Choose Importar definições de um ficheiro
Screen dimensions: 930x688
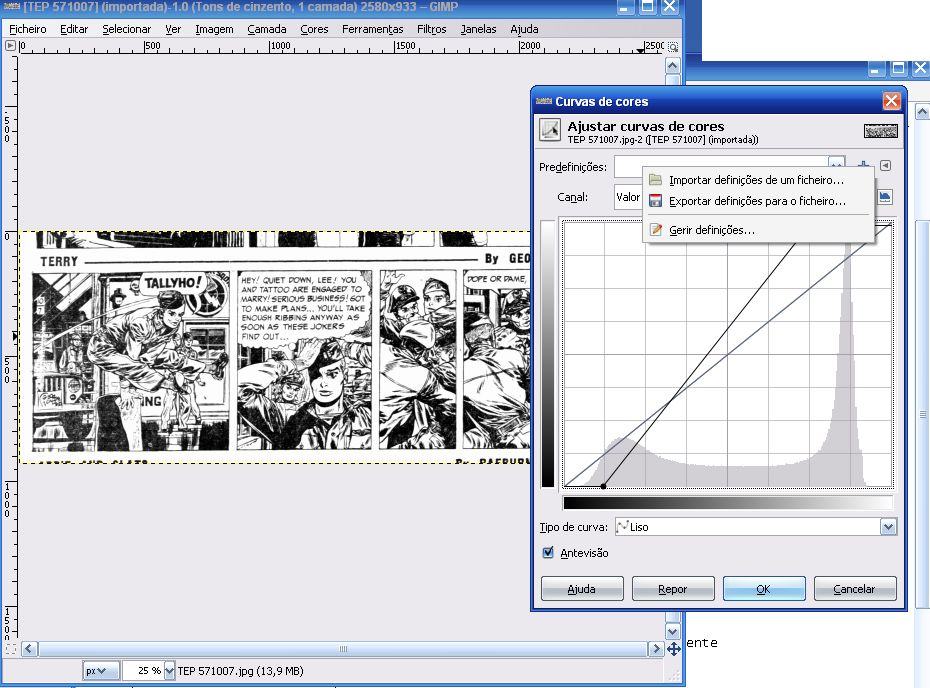pos(758,180)
